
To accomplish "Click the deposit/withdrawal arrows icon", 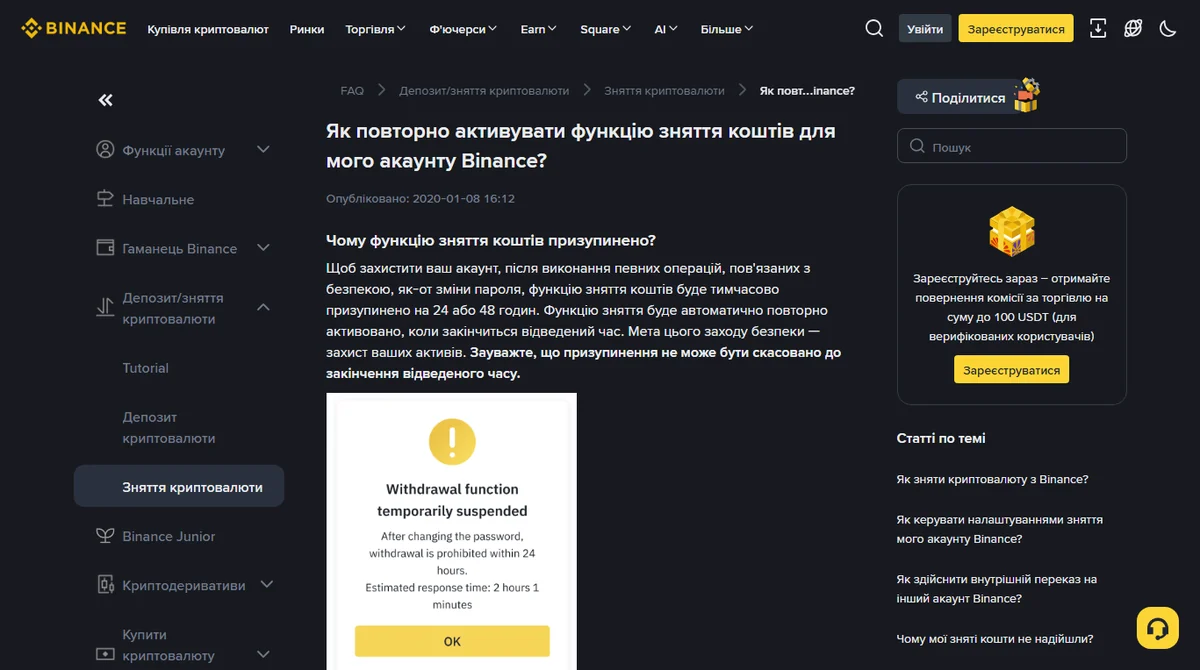I will [105, 308].
